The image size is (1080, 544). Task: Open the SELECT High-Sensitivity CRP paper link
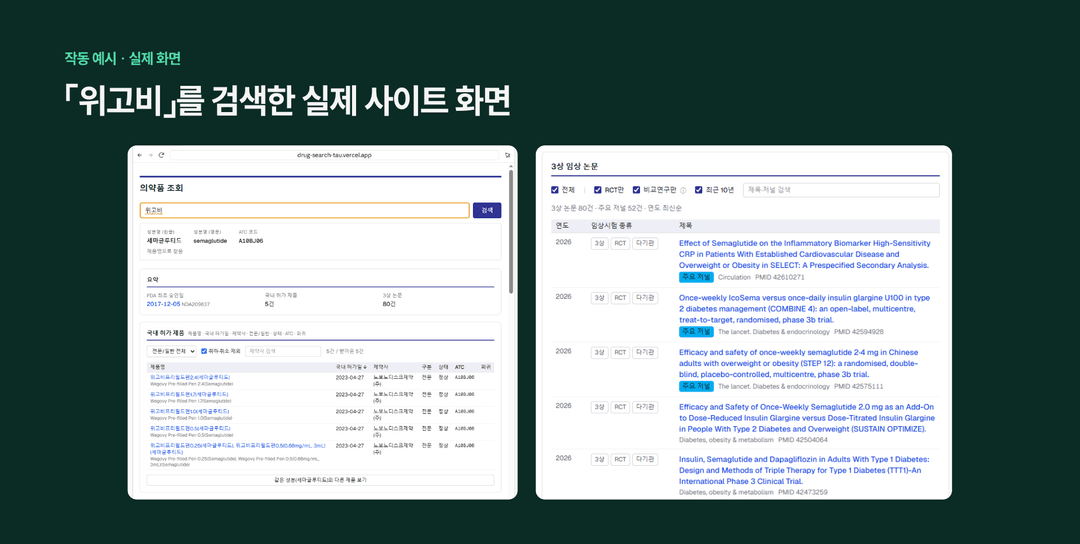coord(804,254)
